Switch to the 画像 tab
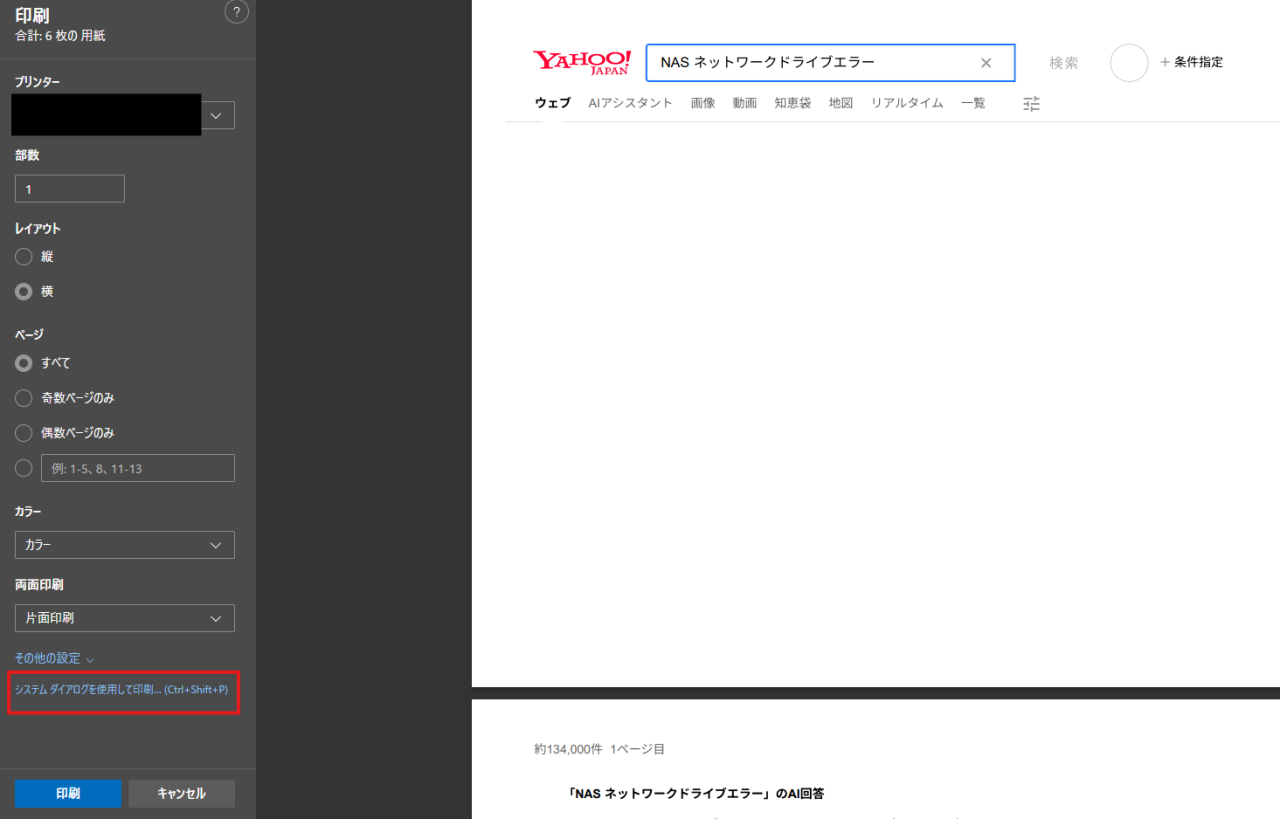 [702, 103]
